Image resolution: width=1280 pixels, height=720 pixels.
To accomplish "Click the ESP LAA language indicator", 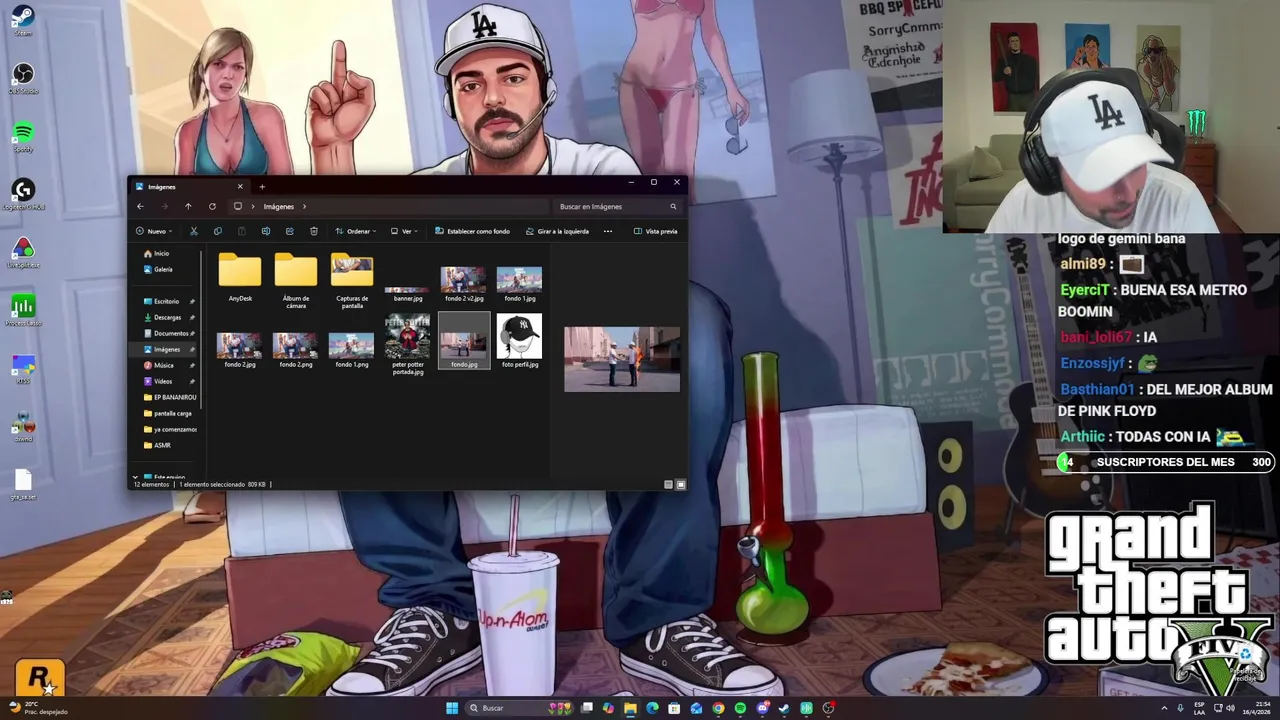I will pyautogui.click(x=1200, y=708).
